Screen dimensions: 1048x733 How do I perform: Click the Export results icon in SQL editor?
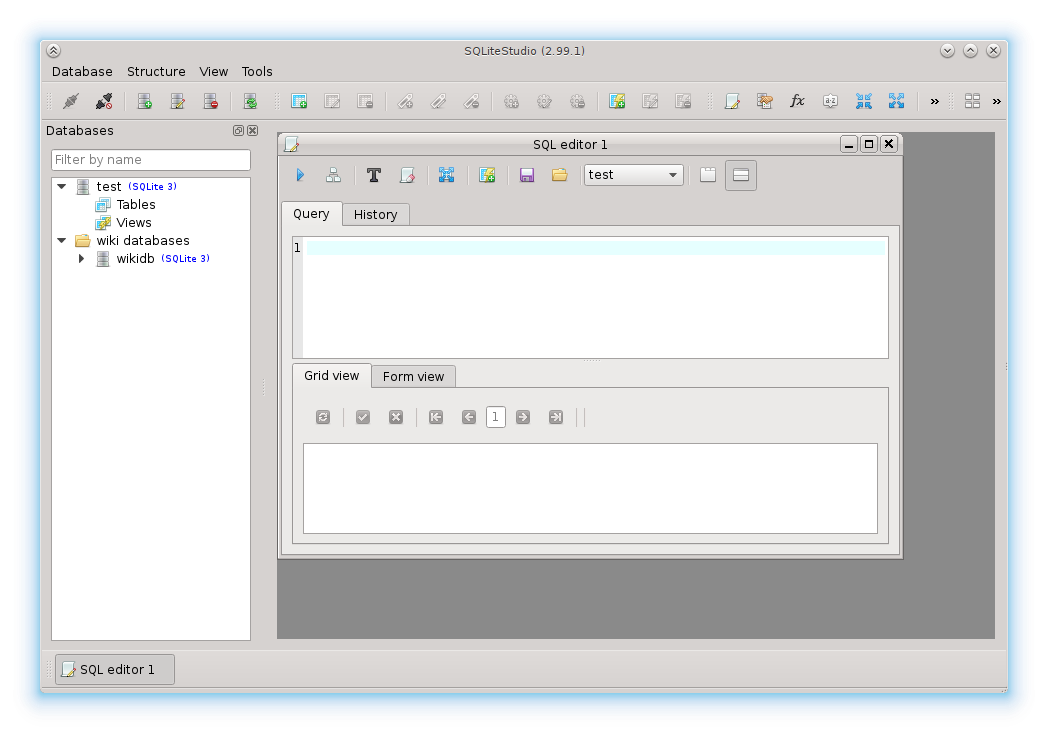pyautogui.click(x=446, y=175)
